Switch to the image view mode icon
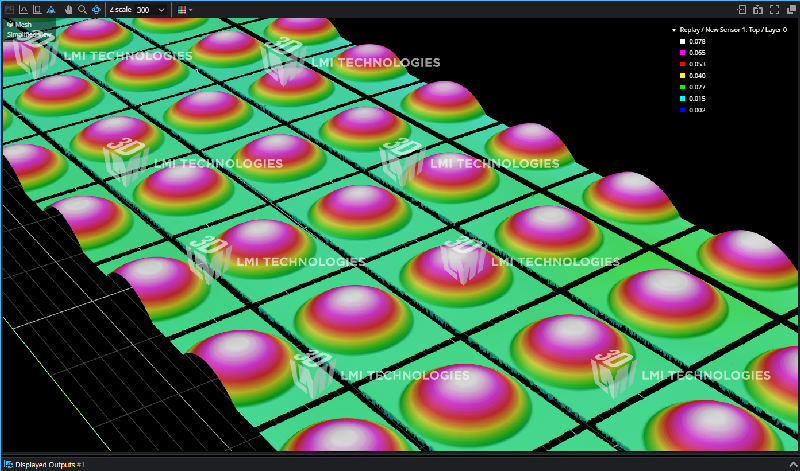Viewport: 800px width, 471px height. [9, 10]
